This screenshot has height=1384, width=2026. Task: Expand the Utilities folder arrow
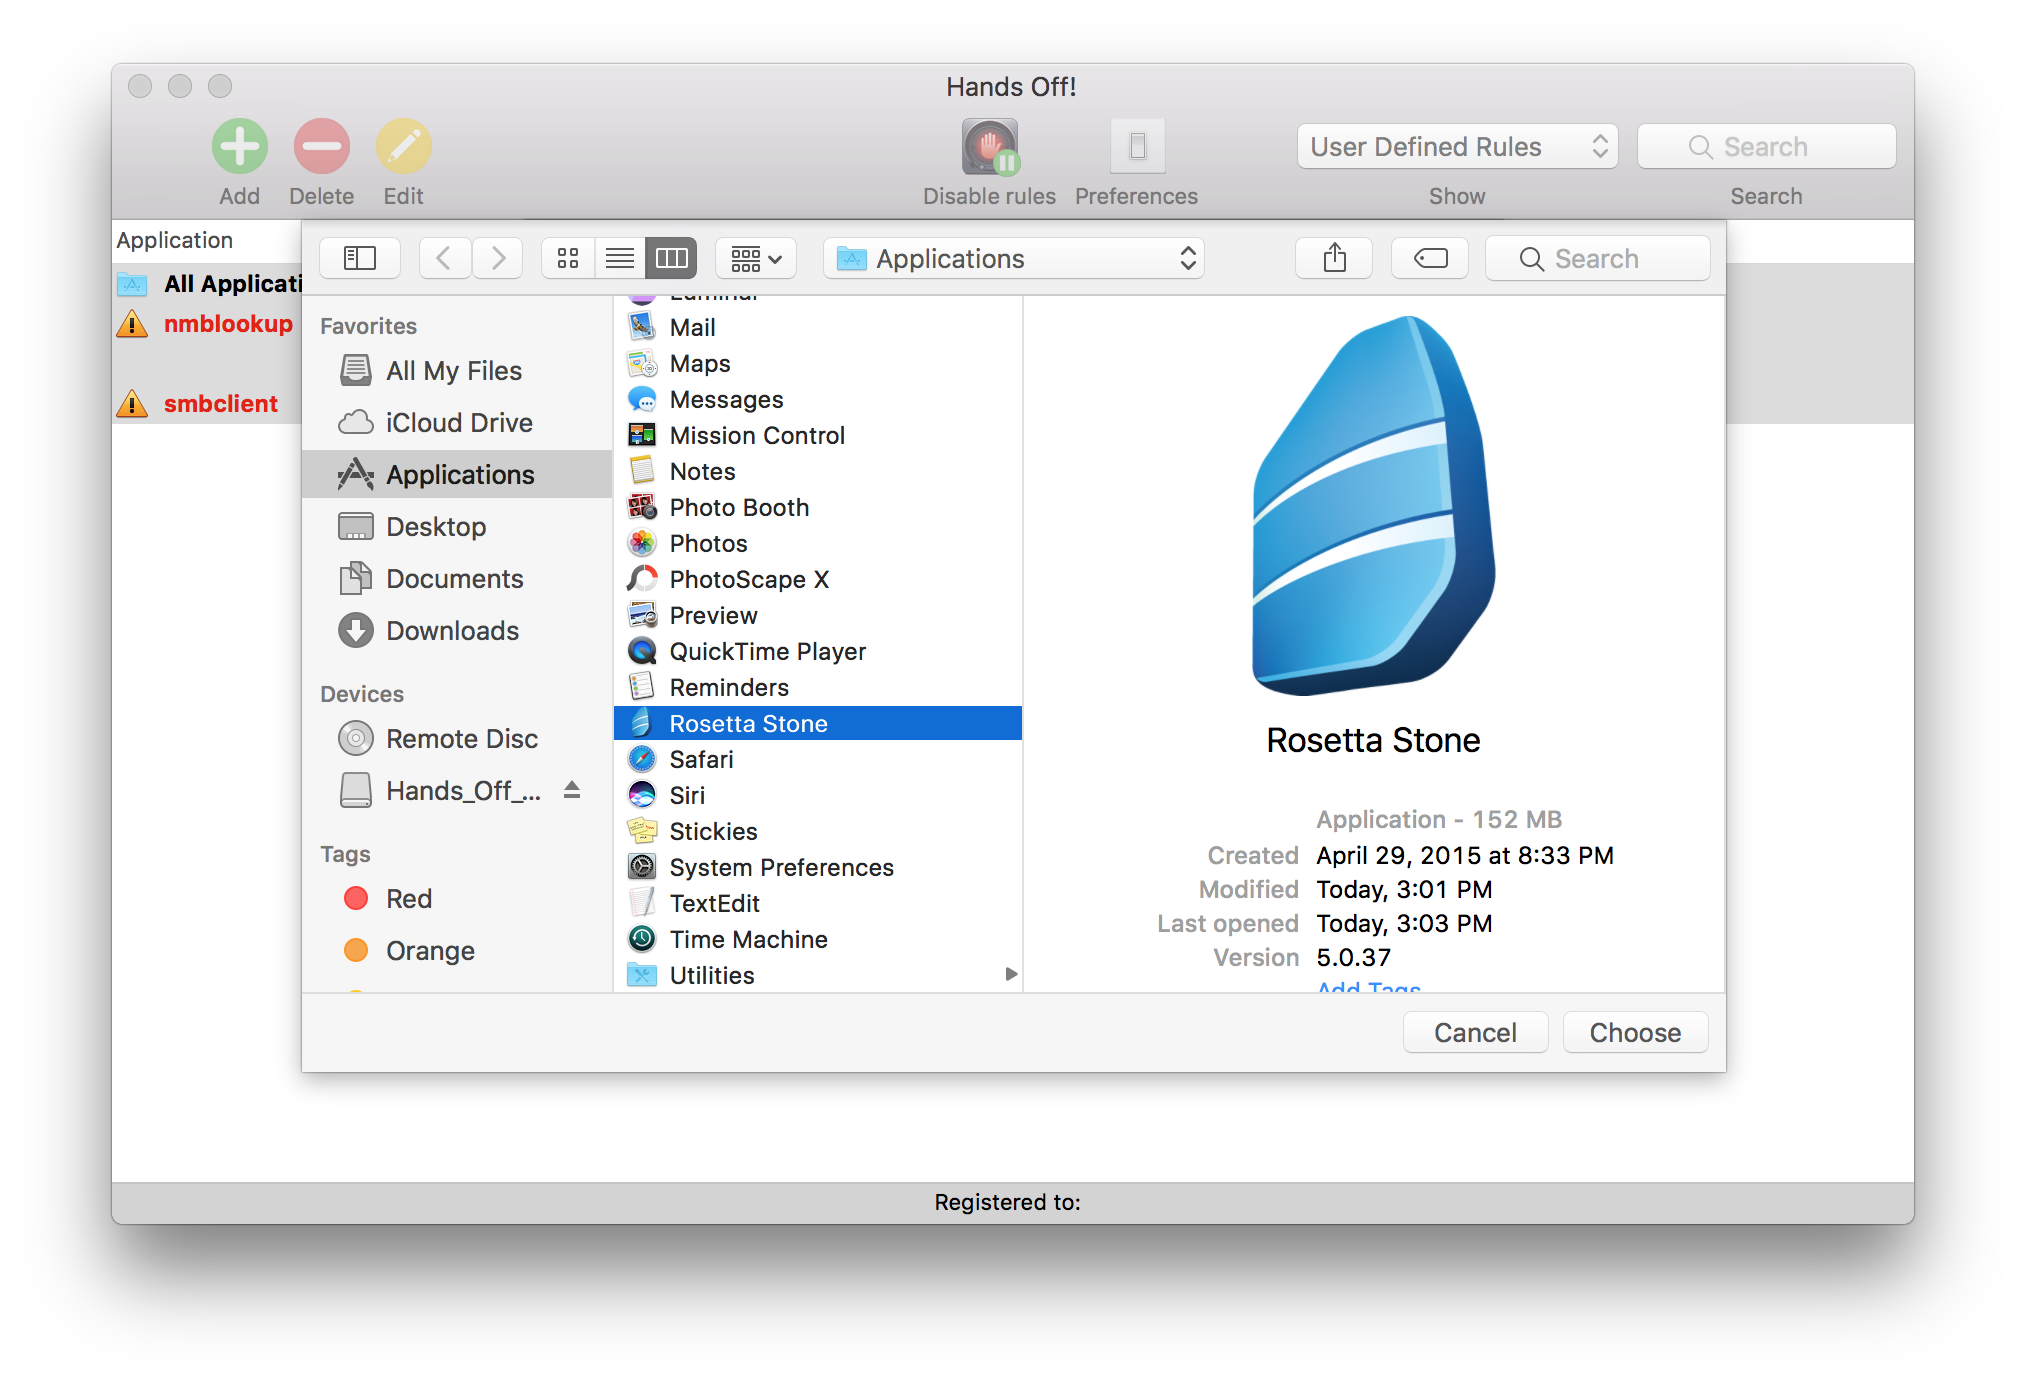tap(1011, 974)
